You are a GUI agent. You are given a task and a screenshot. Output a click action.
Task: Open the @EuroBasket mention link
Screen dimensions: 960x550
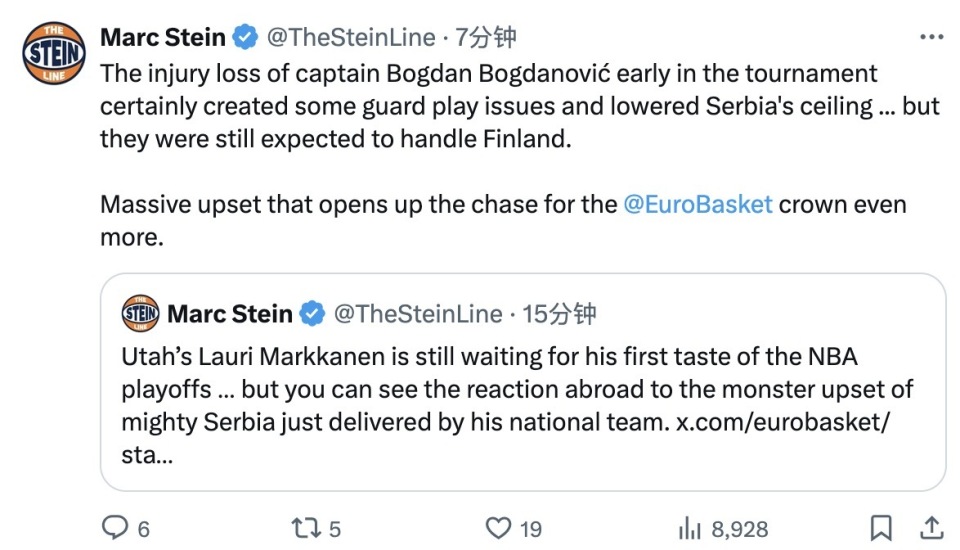point(697,205)
